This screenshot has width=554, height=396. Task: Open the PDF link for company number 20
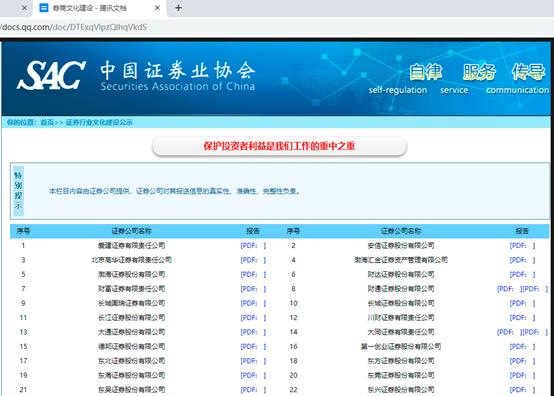tap(522, 376)
